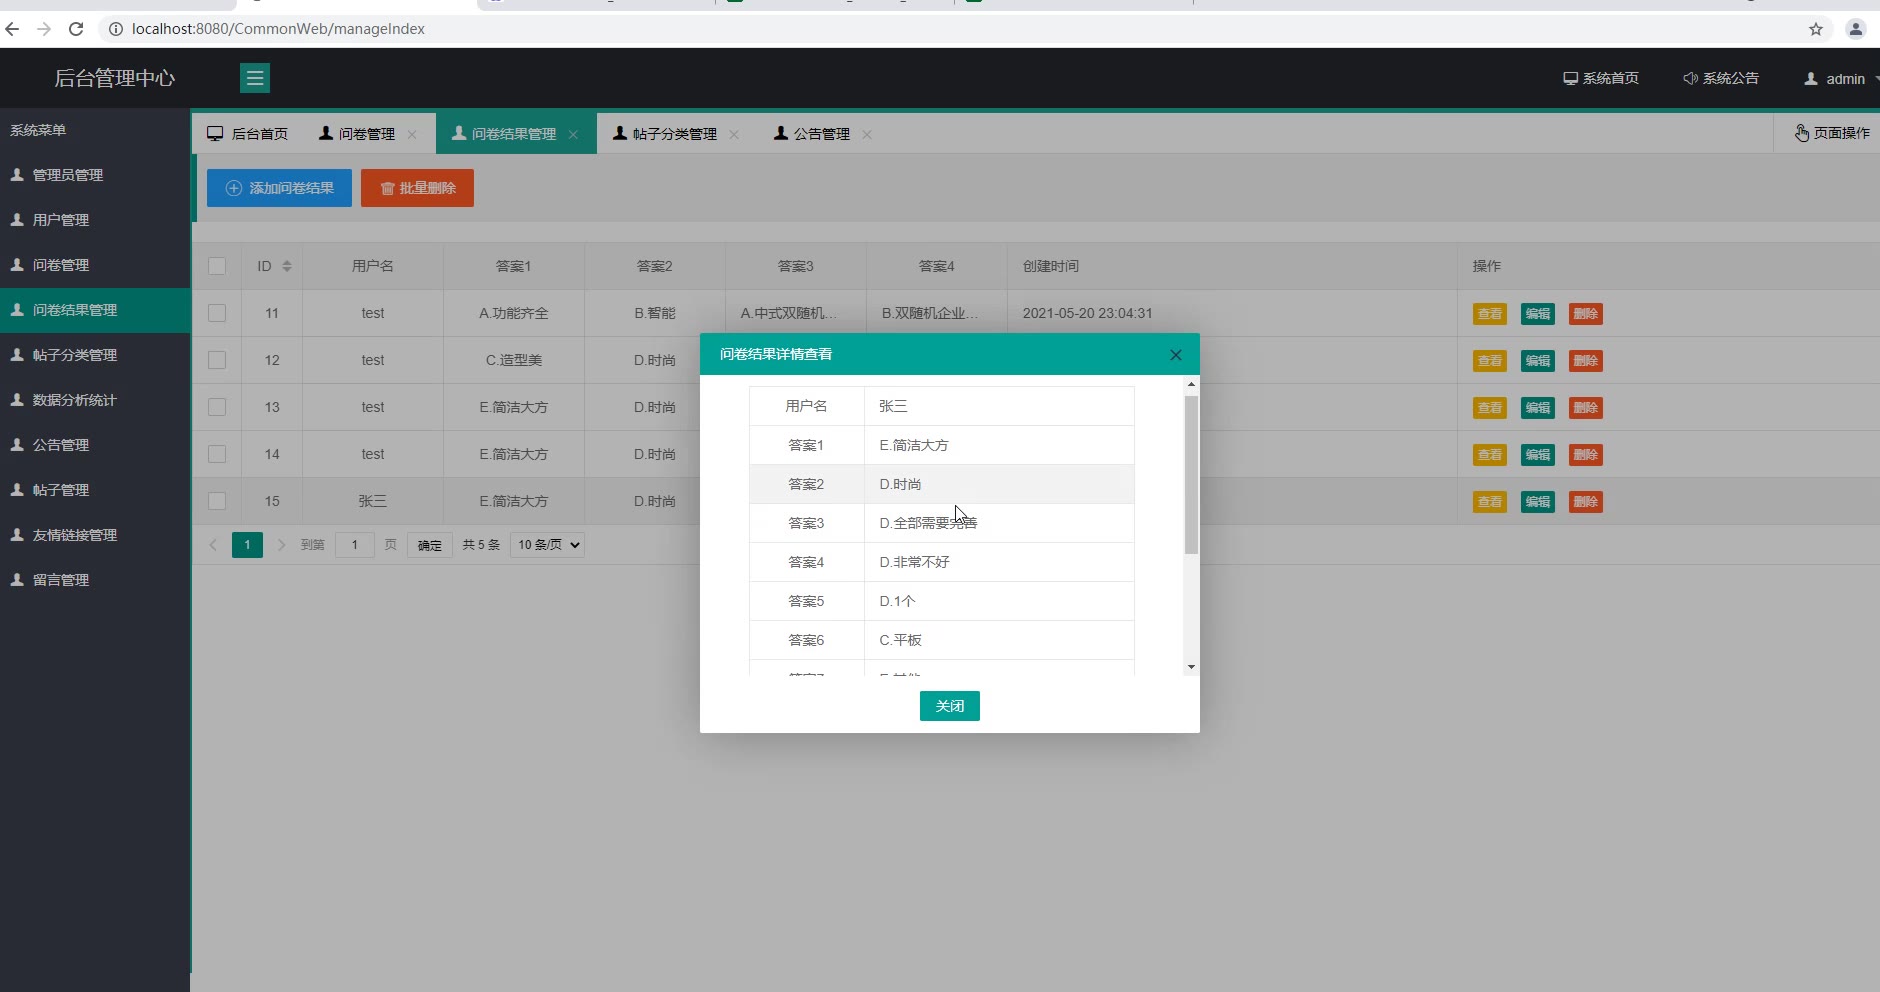
Task: Bookmark page with star icon
Action: 1816,29
